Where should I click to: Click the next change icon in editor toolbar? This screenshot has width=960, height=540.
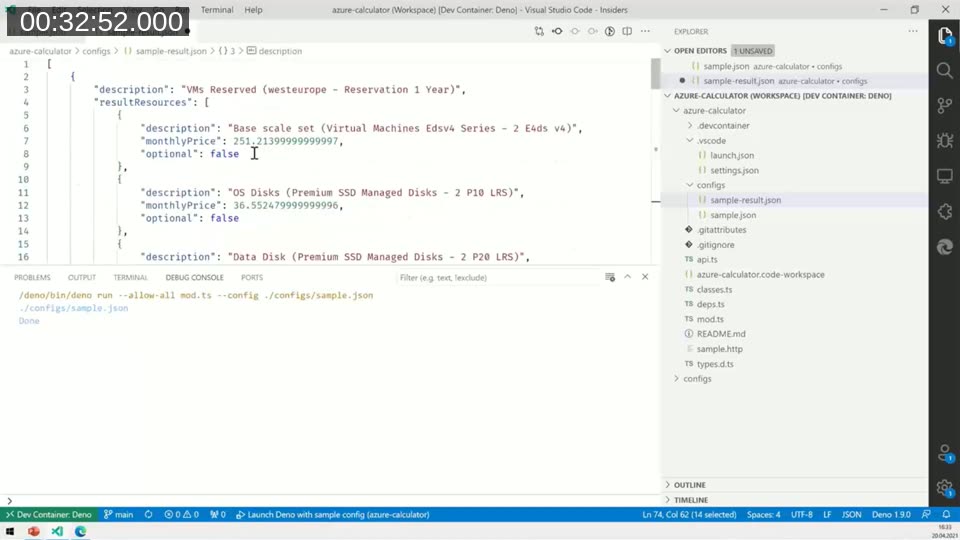[592, 31]
